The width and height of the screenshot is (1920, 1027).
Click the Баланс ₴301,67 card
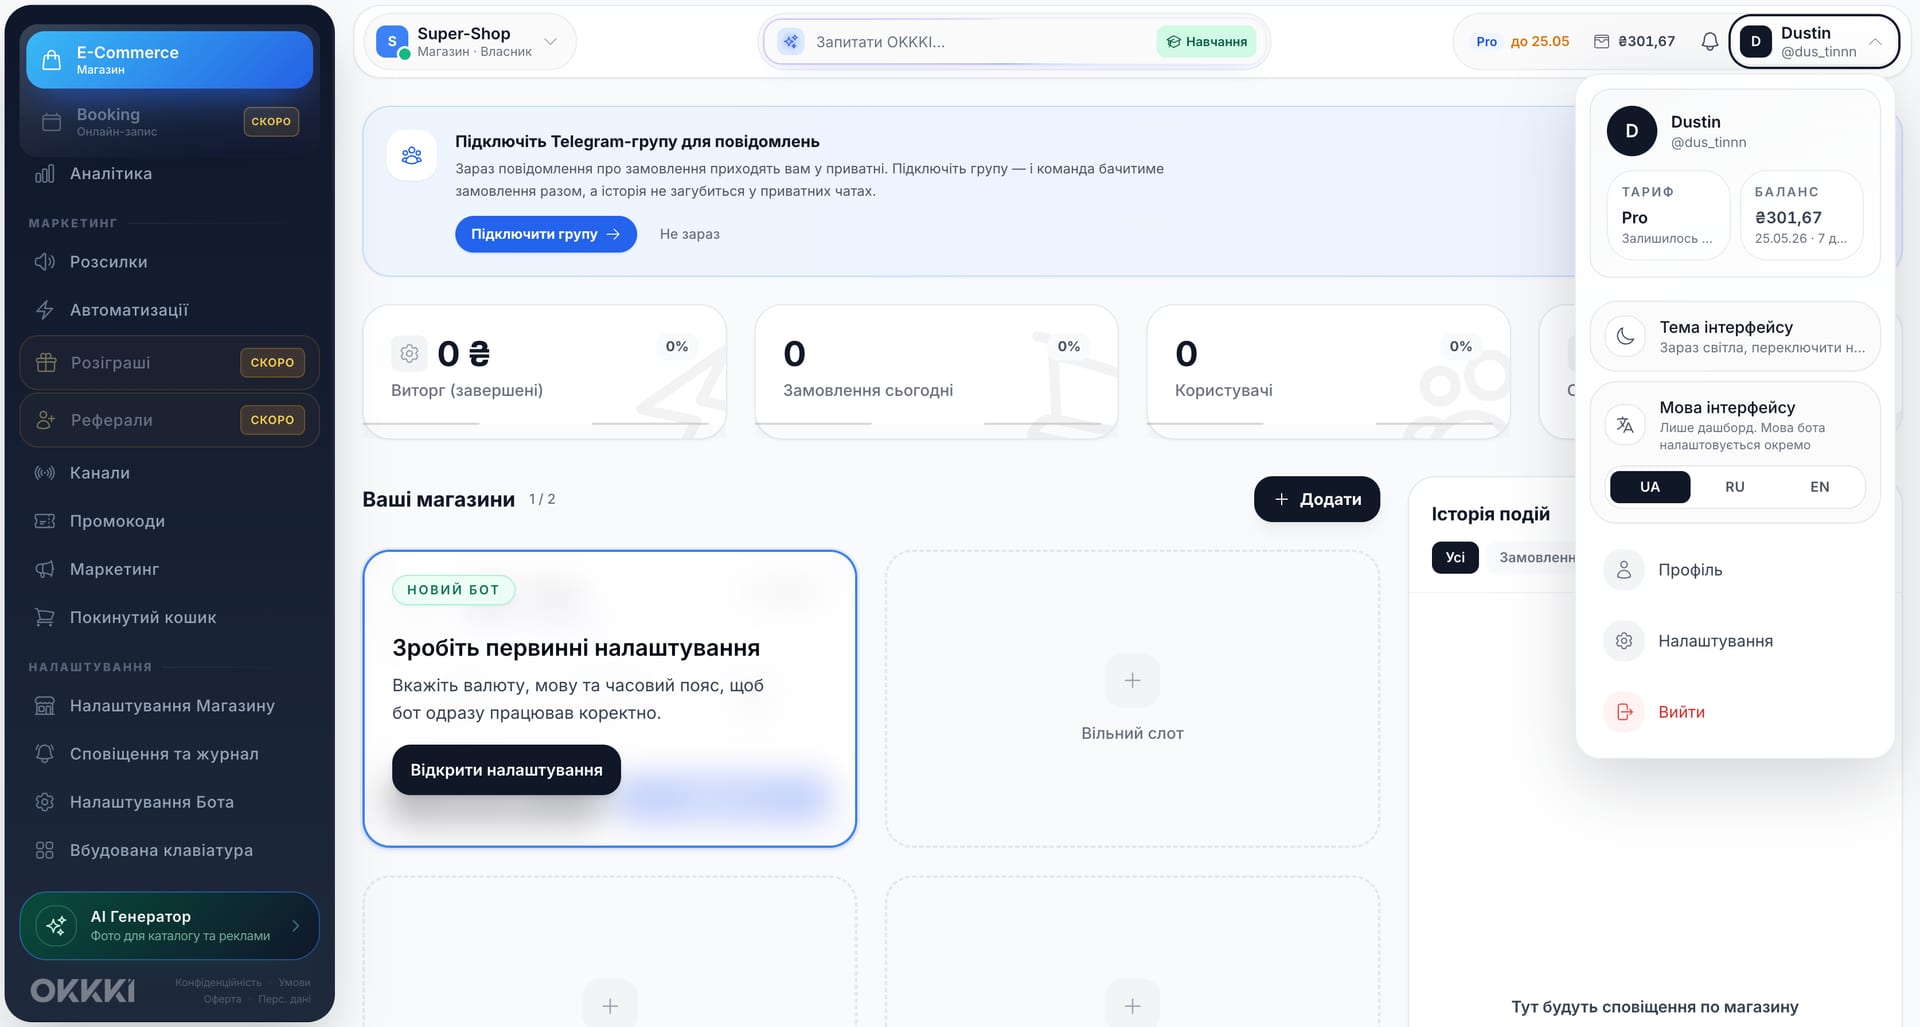coord(1801,216)
